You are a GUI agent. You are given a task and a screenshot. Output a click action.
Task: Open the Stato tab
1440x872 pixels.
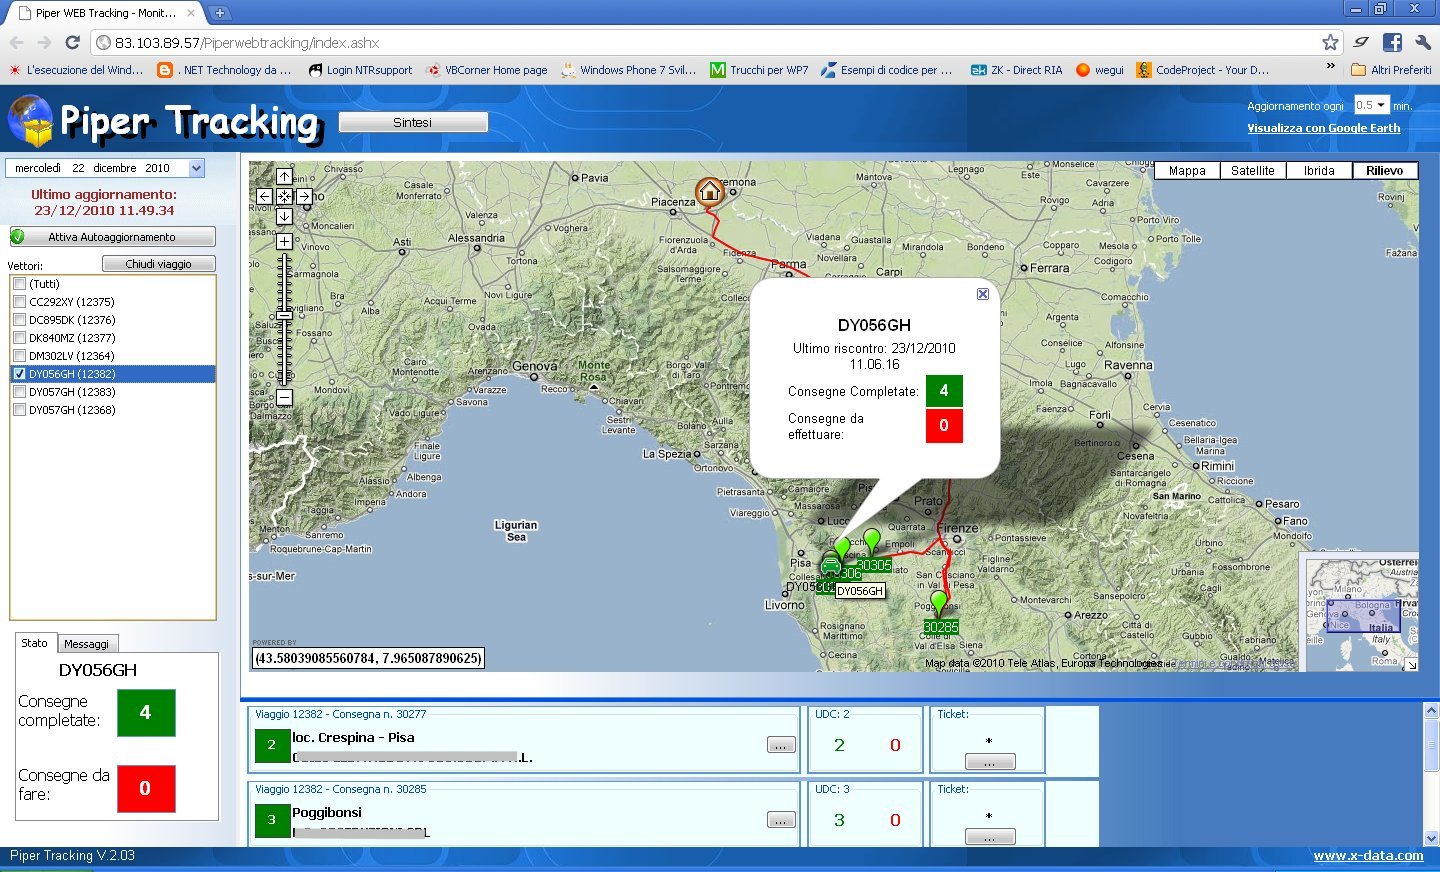click(35, 643)
